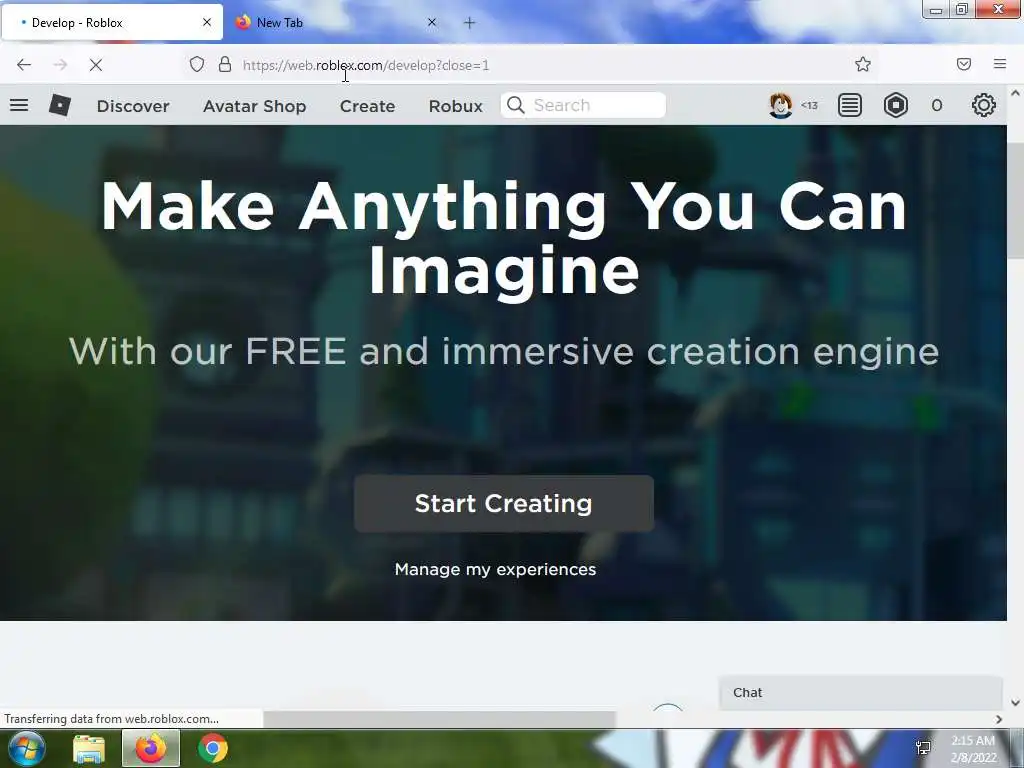
Task: Click the <13 age label
Action: point(809,105)
